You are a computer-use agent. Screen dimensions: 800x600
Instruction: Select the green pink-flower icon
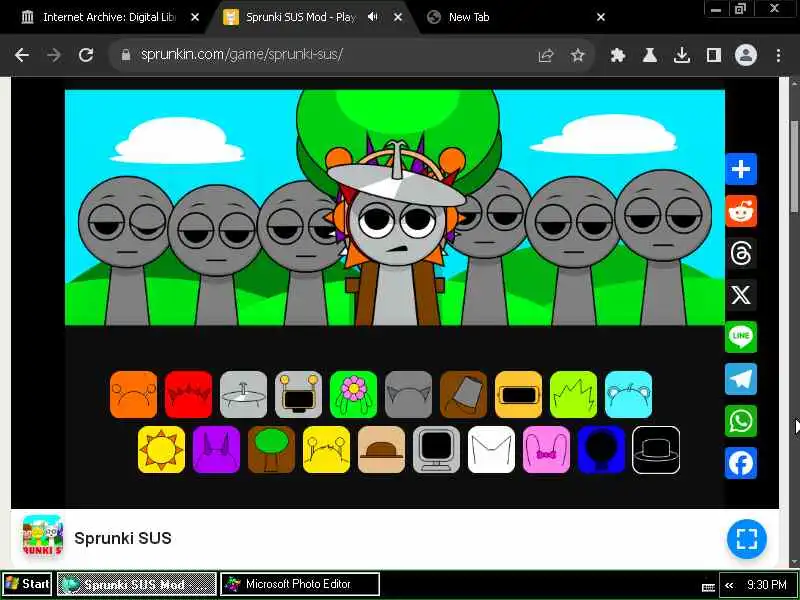pos(354,394)
